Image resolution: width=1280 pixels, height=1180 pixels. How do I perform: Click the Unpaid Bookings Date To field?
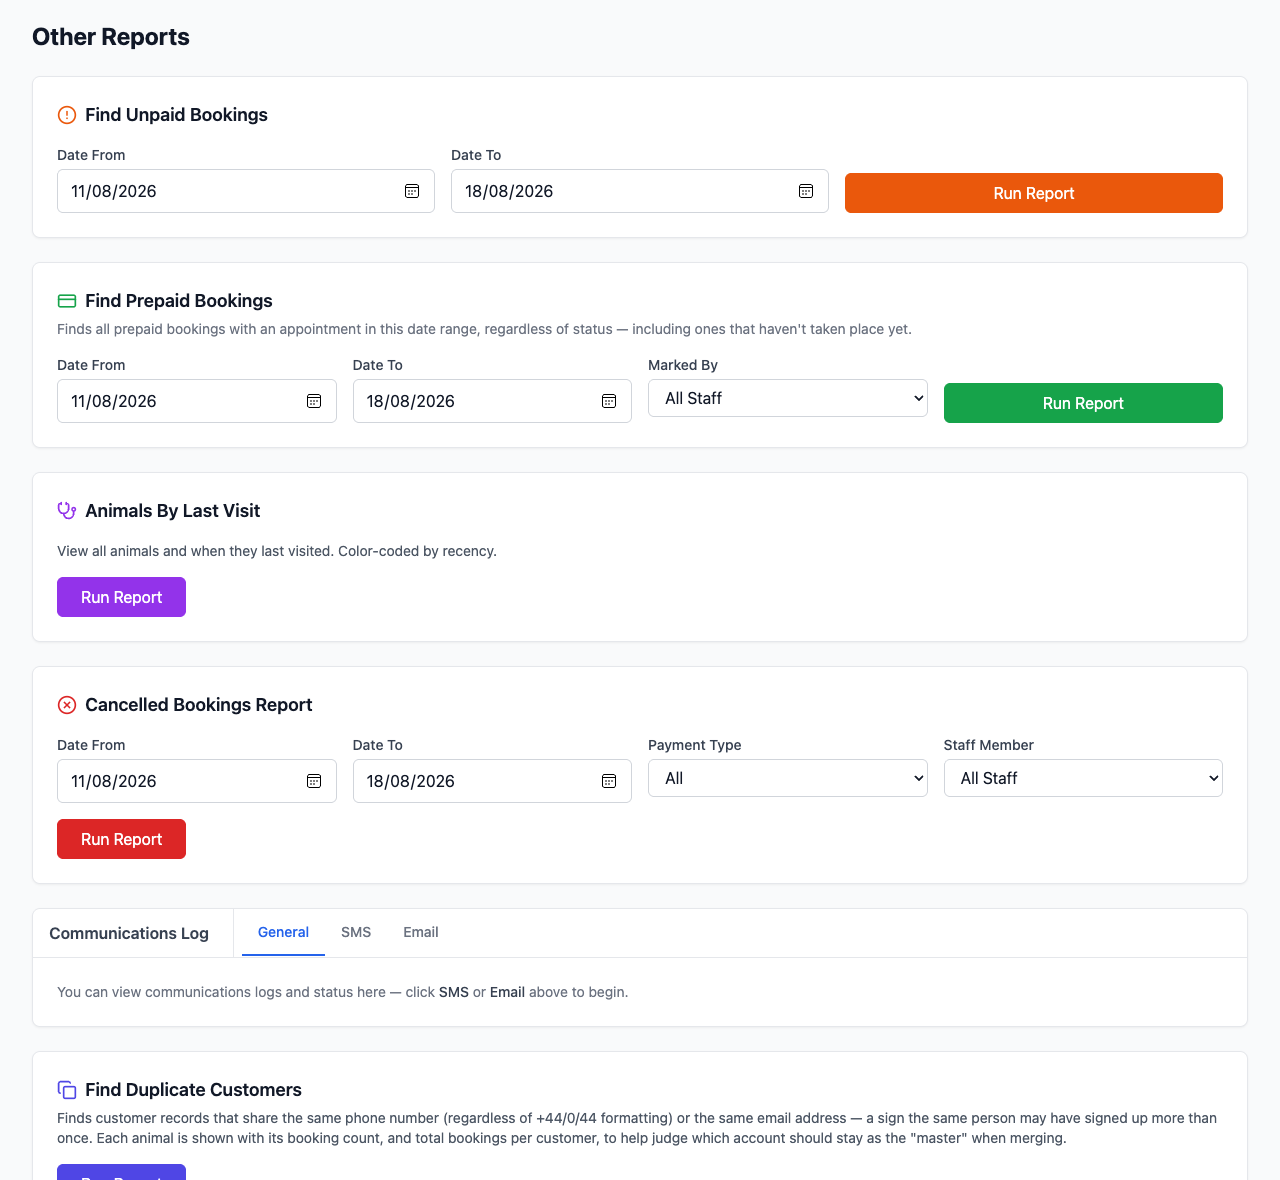click(640, 191)
